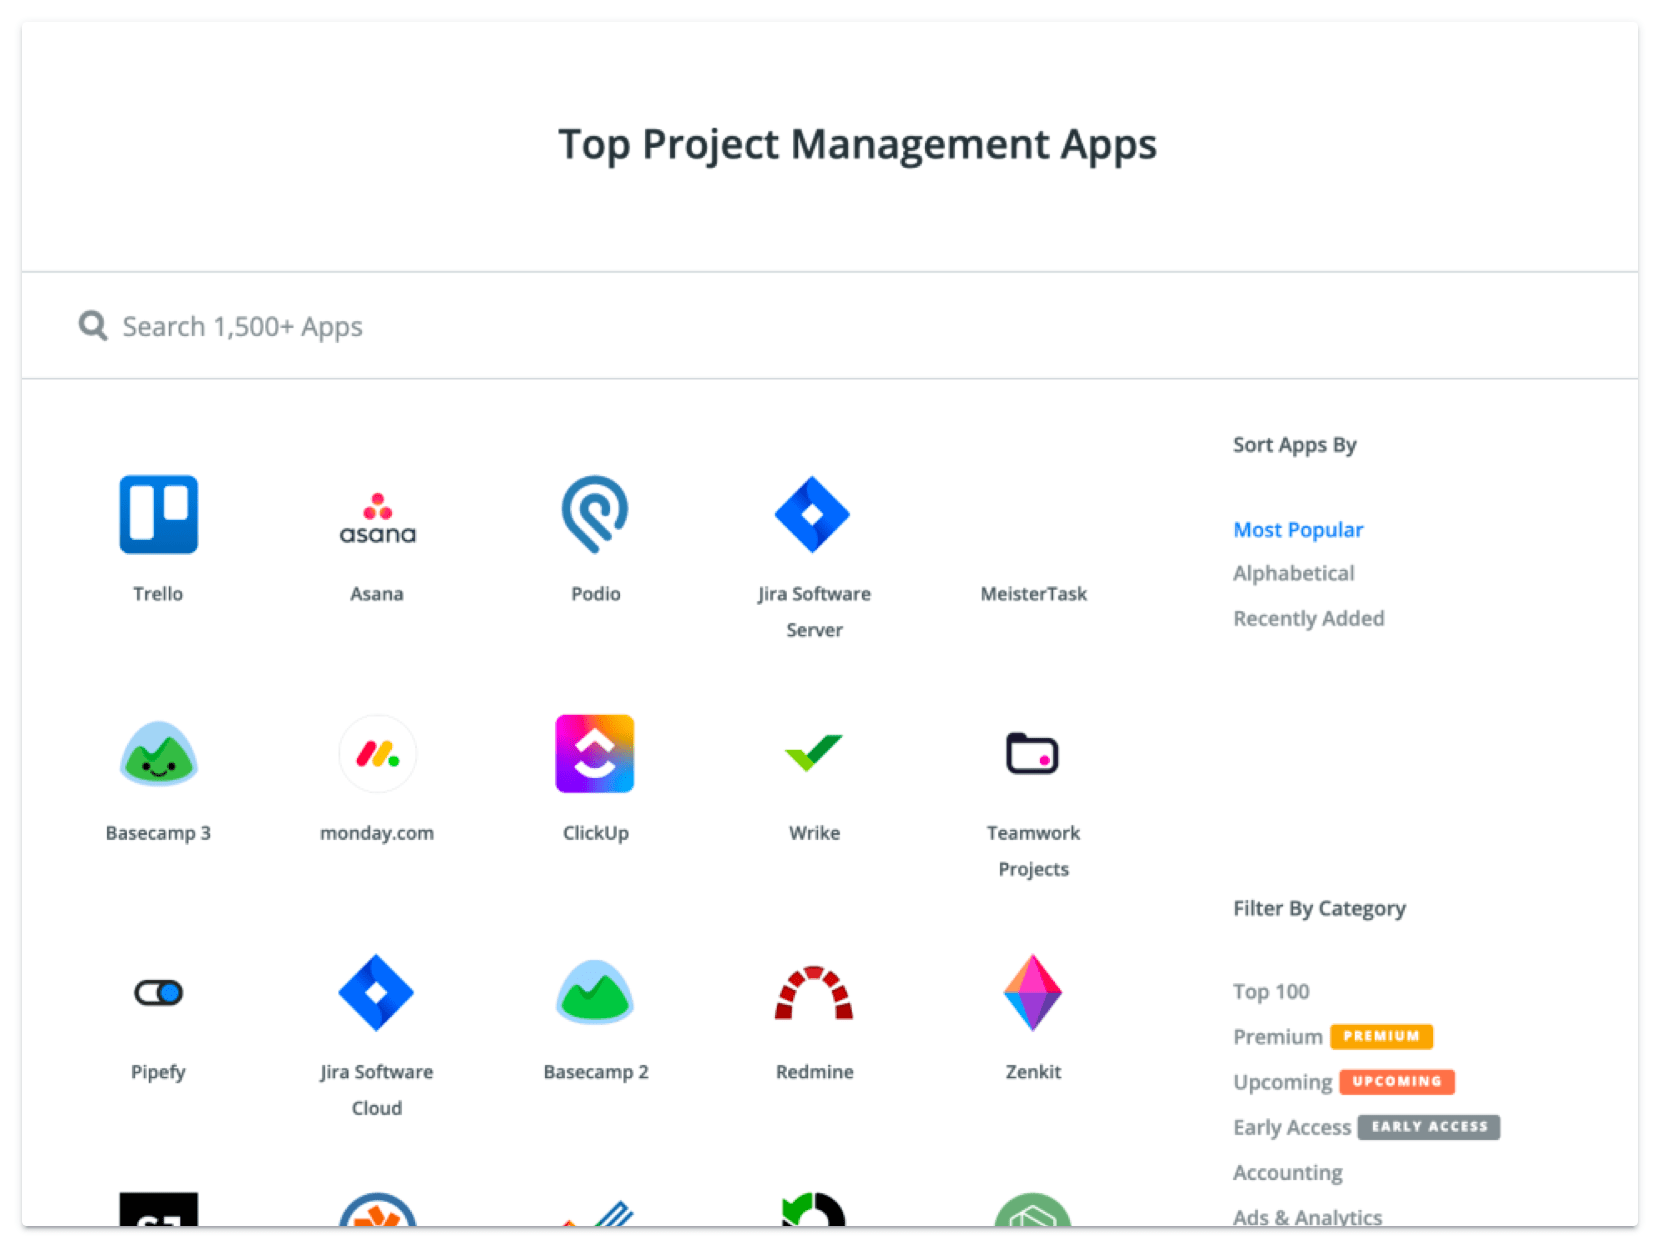The height and width of the screenshot is (1248, 1660).
Task: Click the monday.com name label
Action: point(377,833)
